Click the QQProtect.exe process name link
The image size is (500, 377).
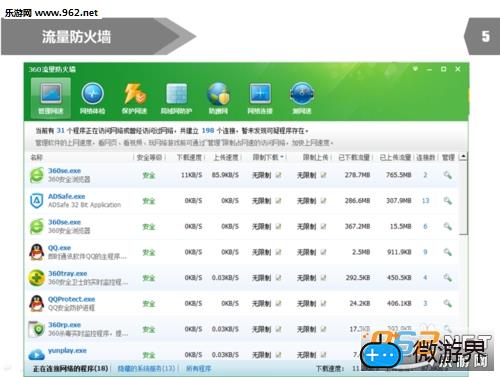click(71, 299)
